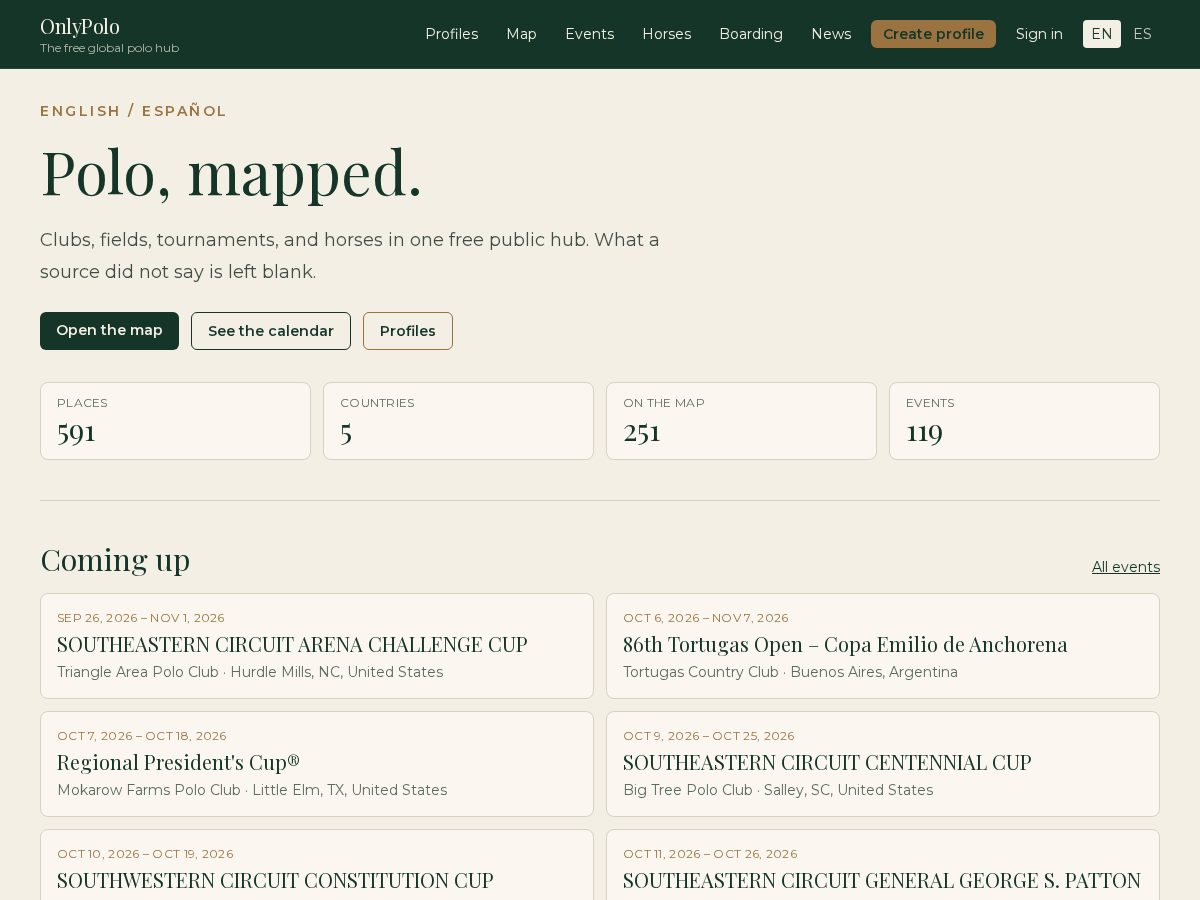
Task: Open the Horses nav item
Action: coord(666,34)
